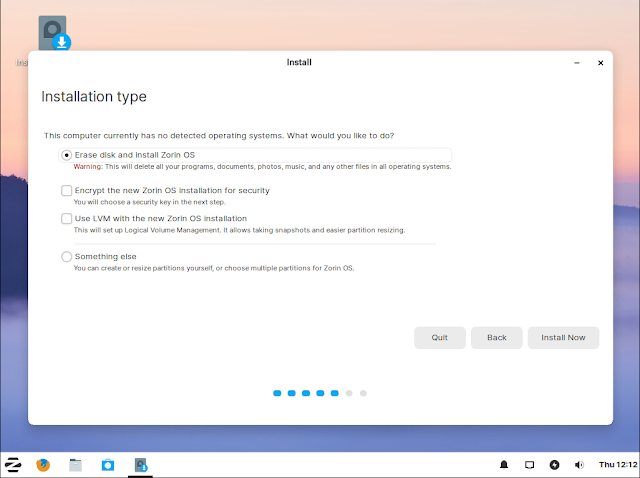Enable Encrypt the new Zorin OS installation
This screenshot has width=640, height=478.
point(67,190)
